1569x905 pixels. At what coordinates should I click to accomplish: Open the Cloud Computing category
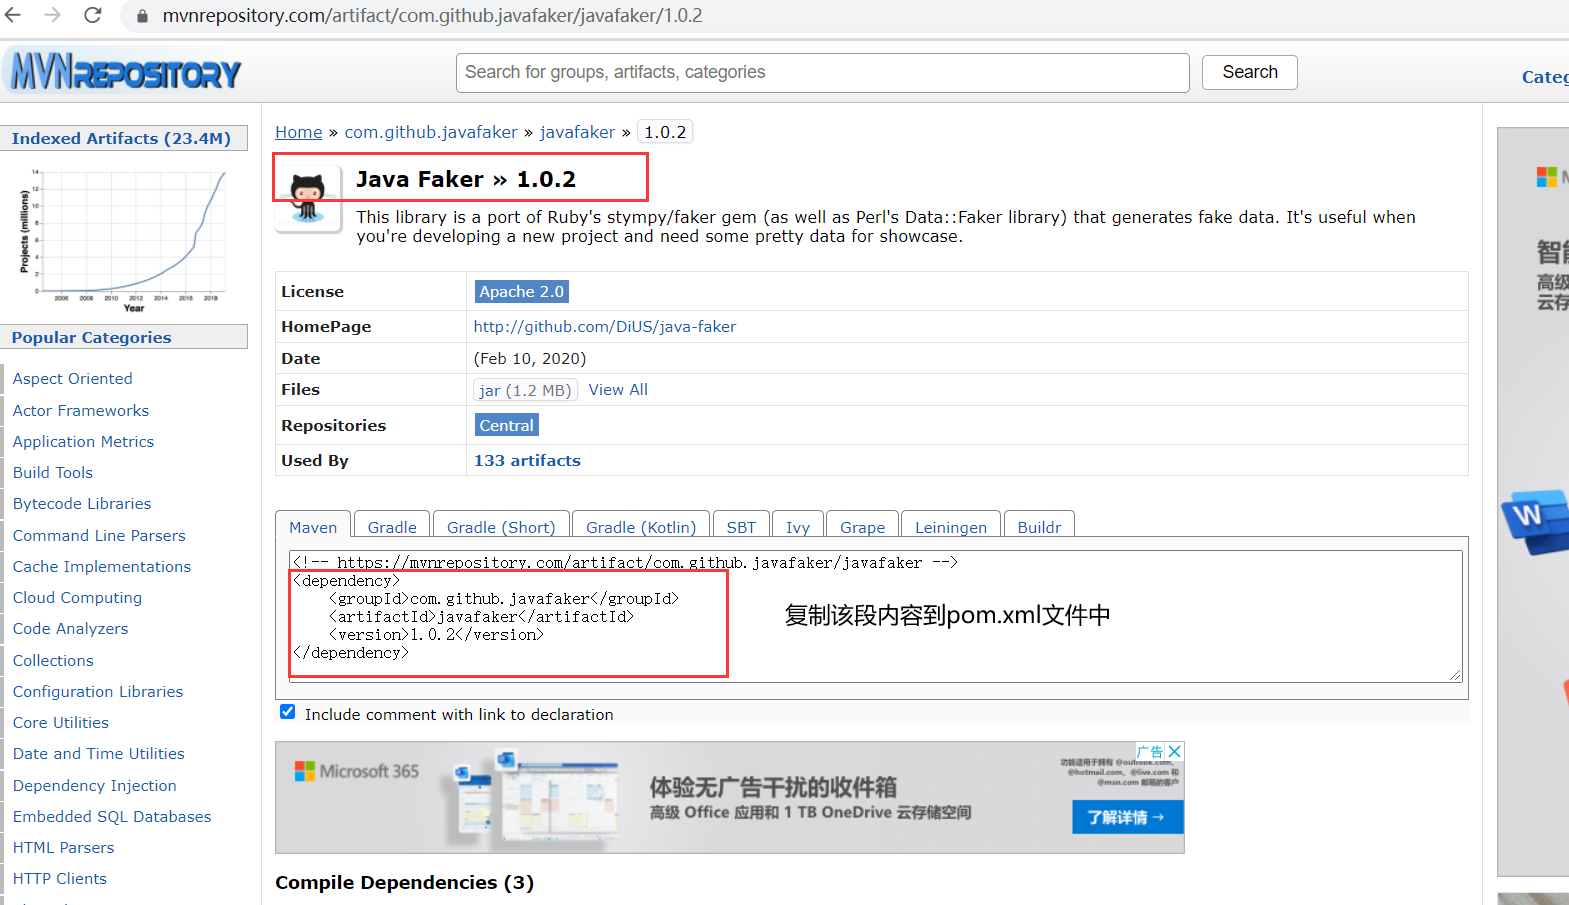[77, 597]
